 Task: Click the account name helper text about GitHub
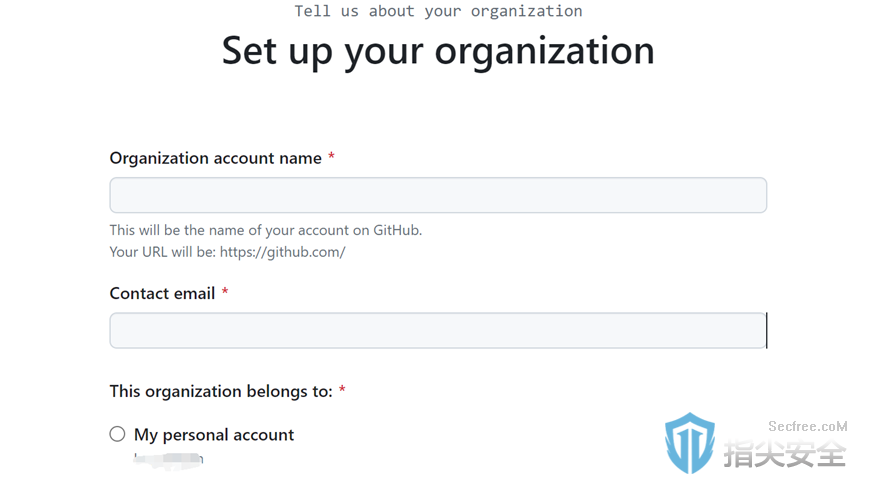(266, 230)
